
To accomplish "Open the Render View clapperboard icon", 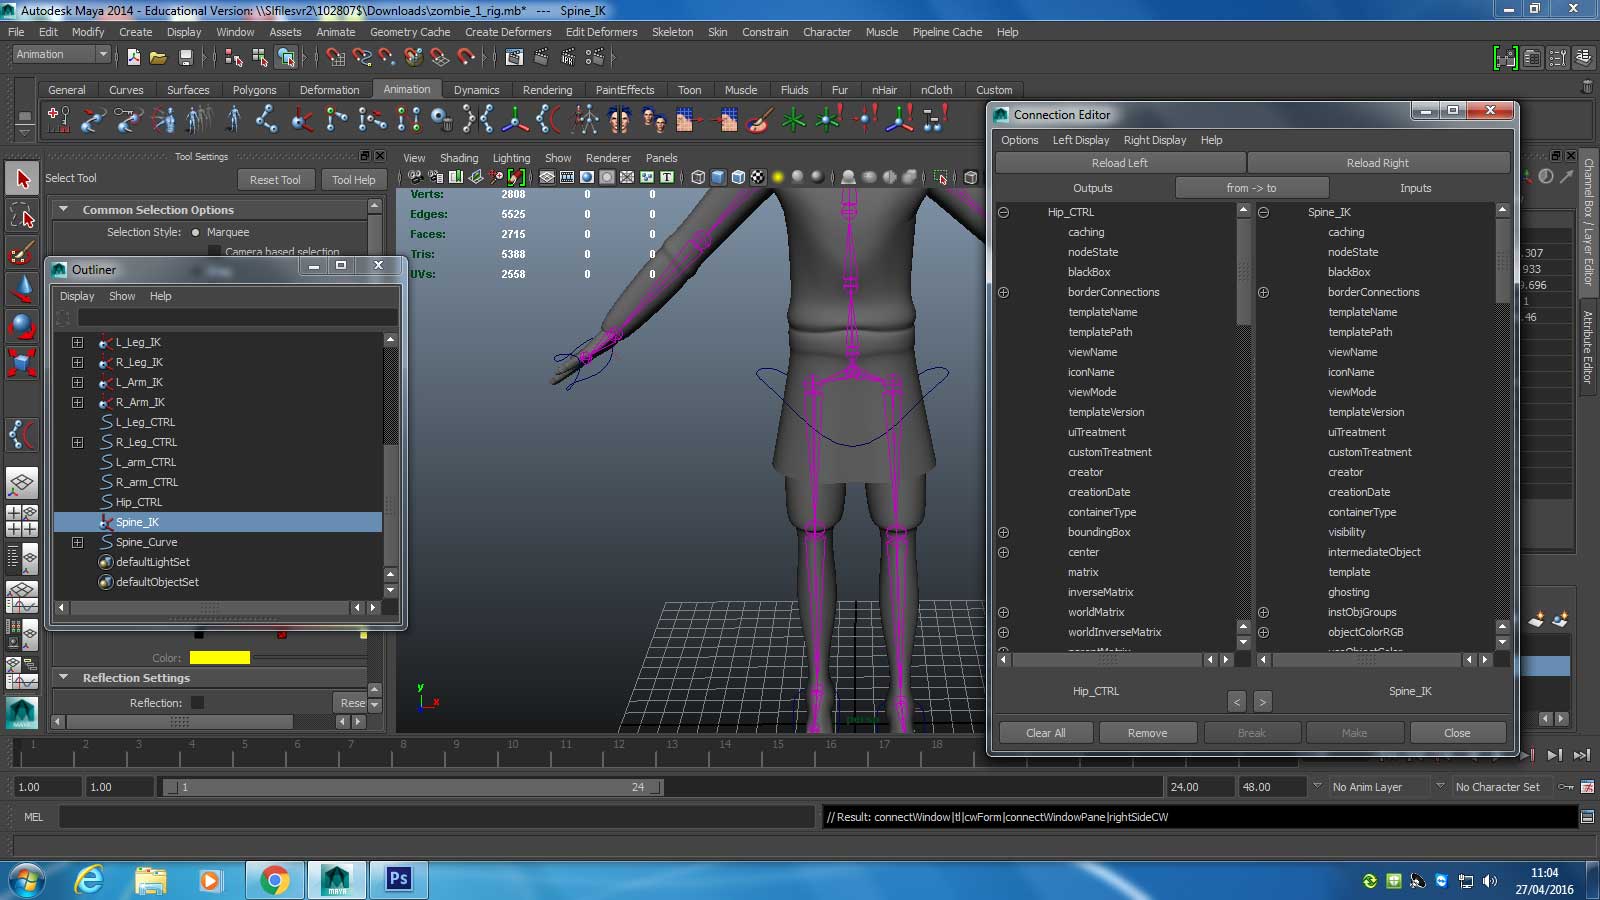I will coord(514,57).
